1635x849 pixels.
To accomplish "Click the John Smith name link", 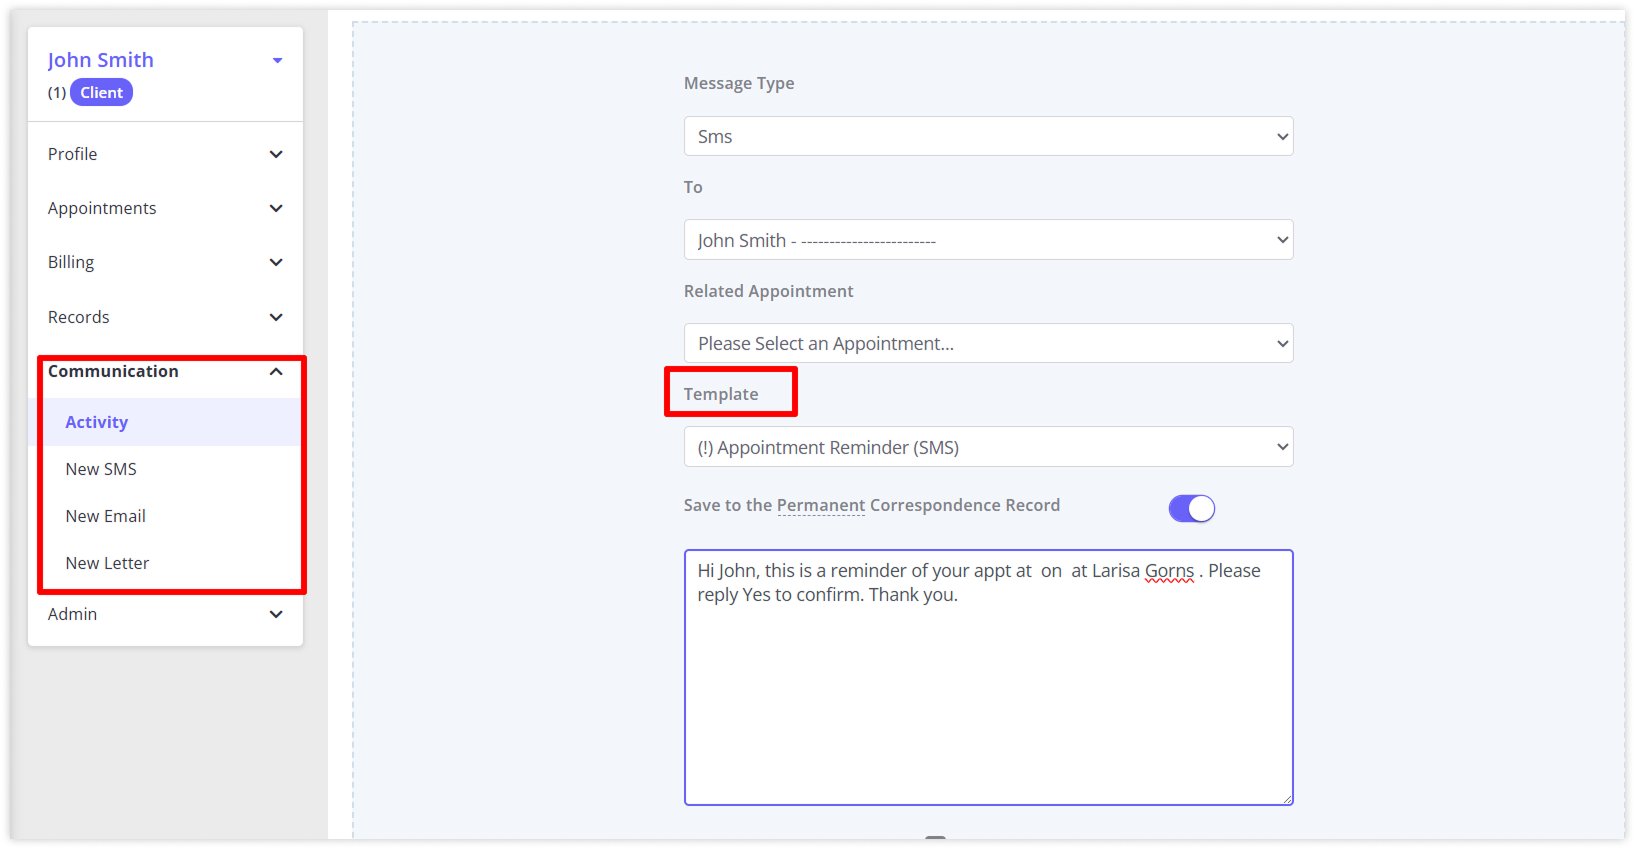I will pyautogui.click(x=100, y=60).
